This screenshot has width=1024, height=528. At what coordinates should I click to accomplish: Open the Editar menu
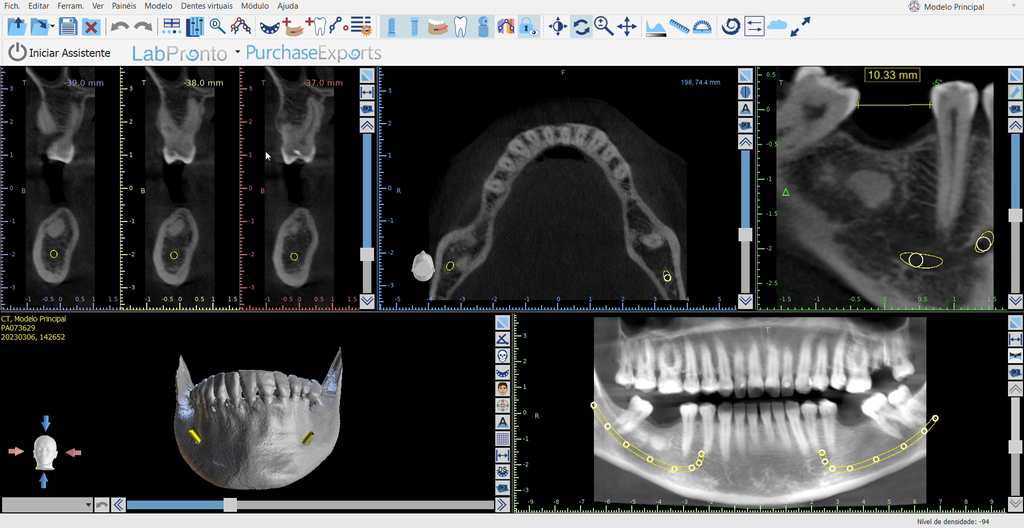(39, 6)
